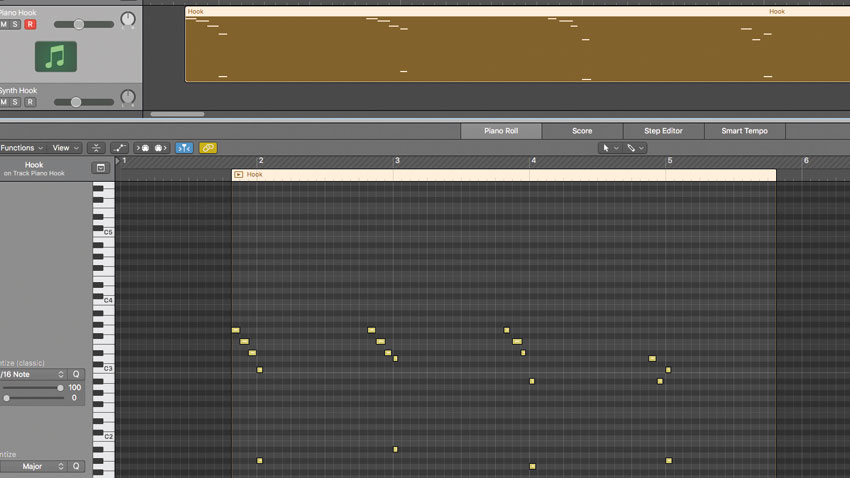This screenshot has width=850, height=478.
Task: Click the Hook region header in Piano Roll
Action: click(x=504, y=175)
